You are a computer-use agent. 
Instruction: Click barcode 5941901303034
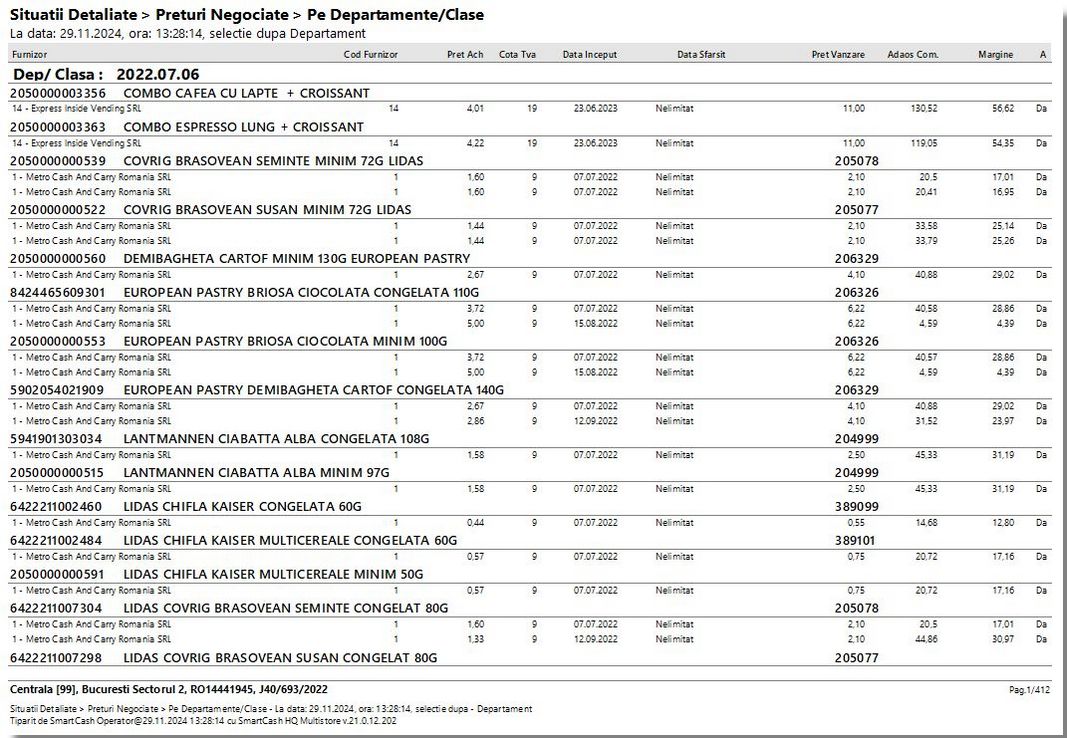[x=58, y=439]
